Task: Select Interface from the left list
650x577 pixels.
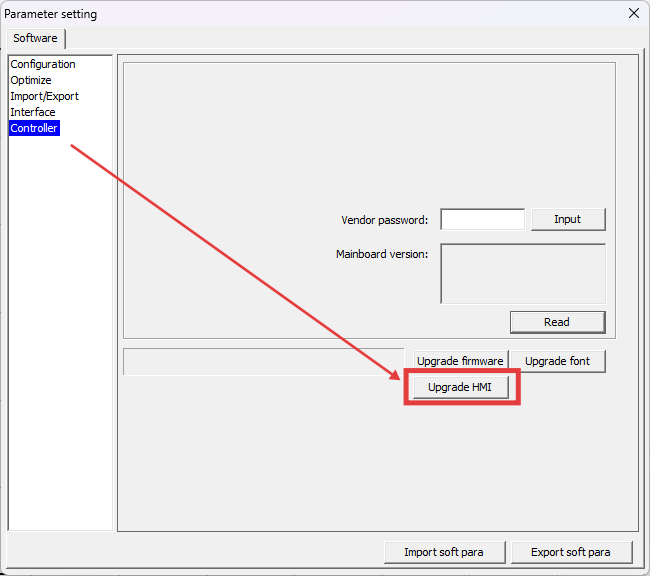Action: click(x=33, y=112)
